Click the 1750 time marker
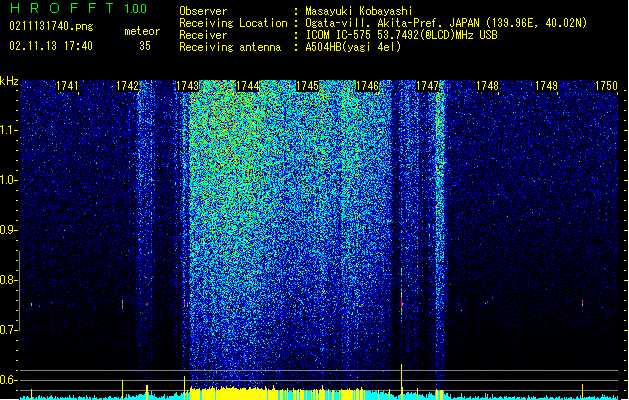Screen dimensions: 629x400 pyautogui.click(x=607, y=86)
